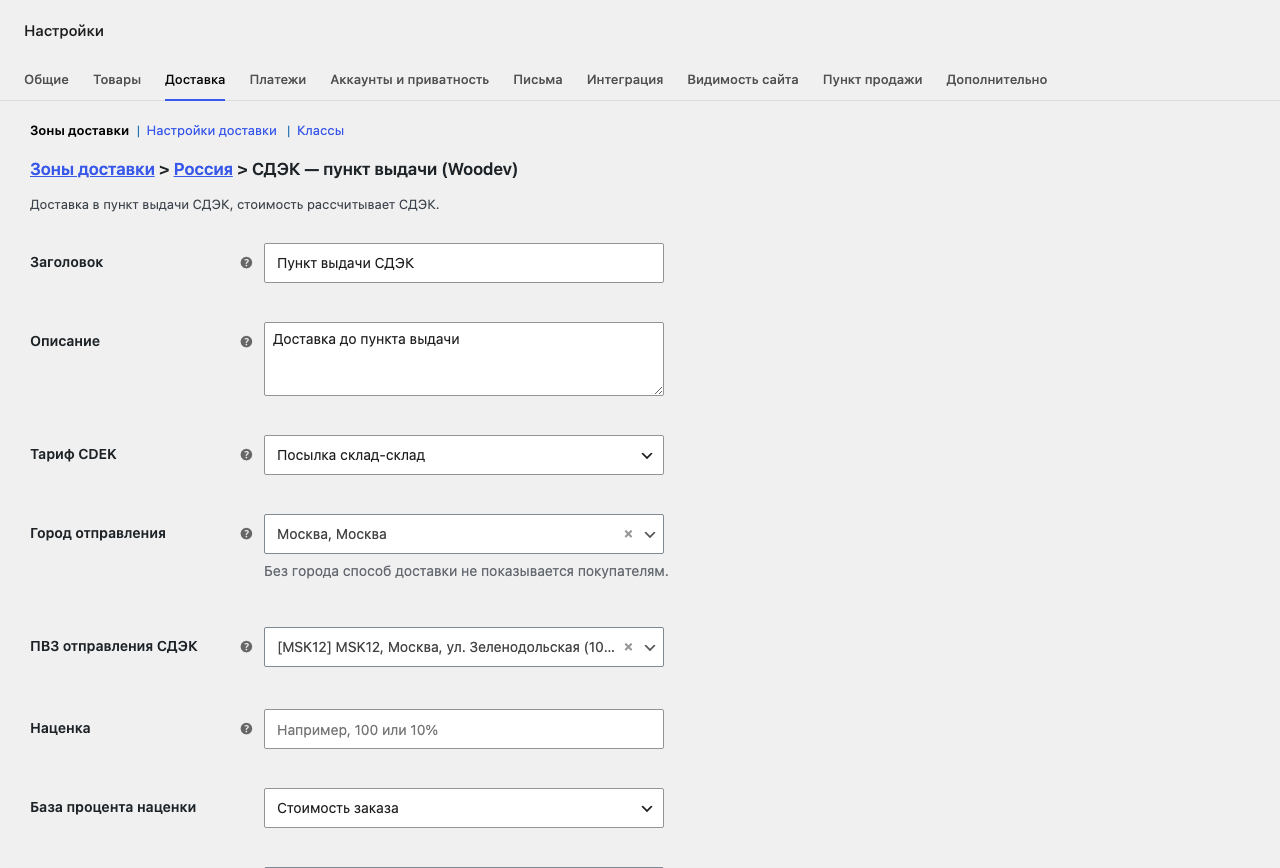
Task: Open Зоны доставки sub-section link
Action: click(x=79, y=131)
